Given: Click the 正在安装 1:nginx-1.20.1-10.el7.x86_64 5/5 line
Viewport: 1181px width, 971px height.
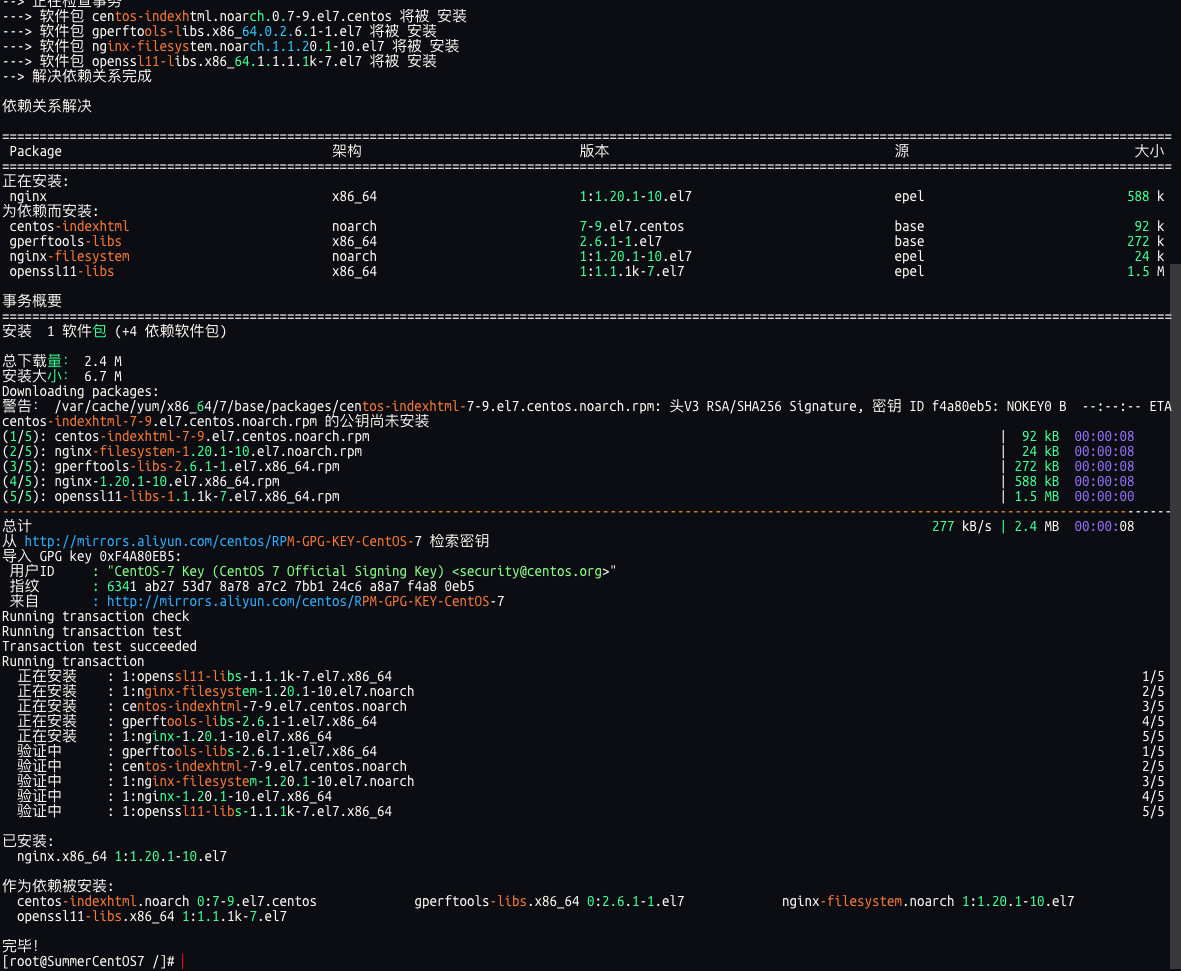Looking at the screenshot, I should click(590, 737).
